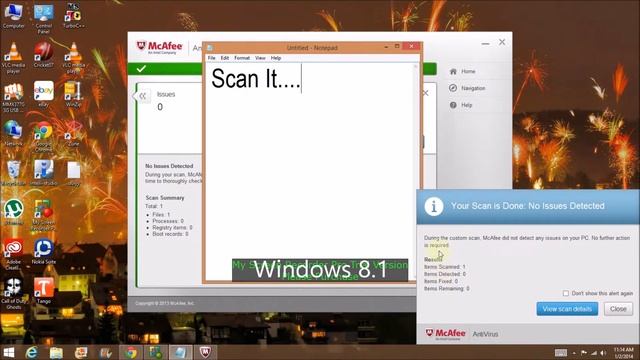The image size is (640, 360).
Task: Open Notepad View menu
Action: (x=260, y=58)
